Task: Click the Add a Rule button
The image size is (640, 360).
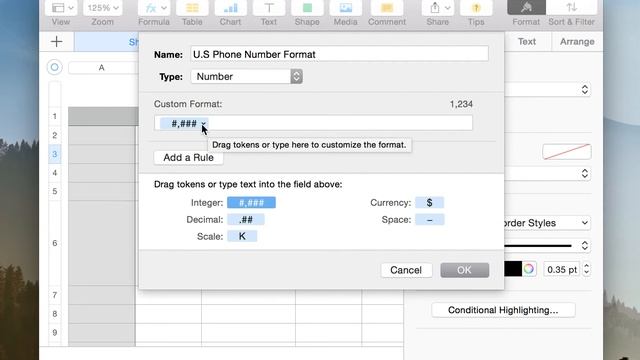Action: 189,158
